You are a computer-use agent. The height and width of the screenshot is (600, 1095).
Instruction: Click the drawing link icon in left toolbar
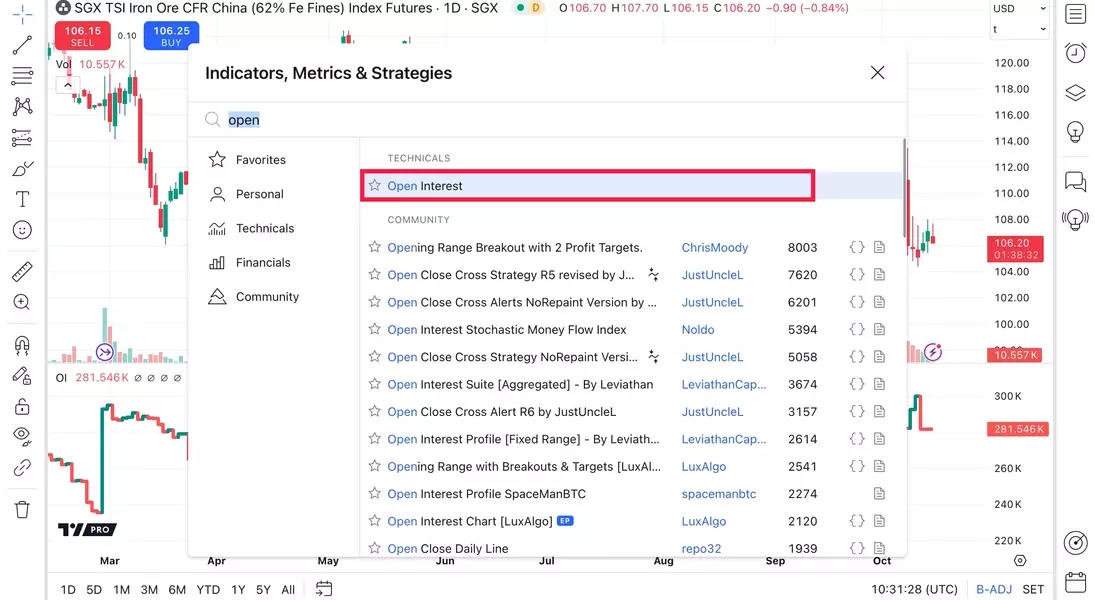pos(22,467)
